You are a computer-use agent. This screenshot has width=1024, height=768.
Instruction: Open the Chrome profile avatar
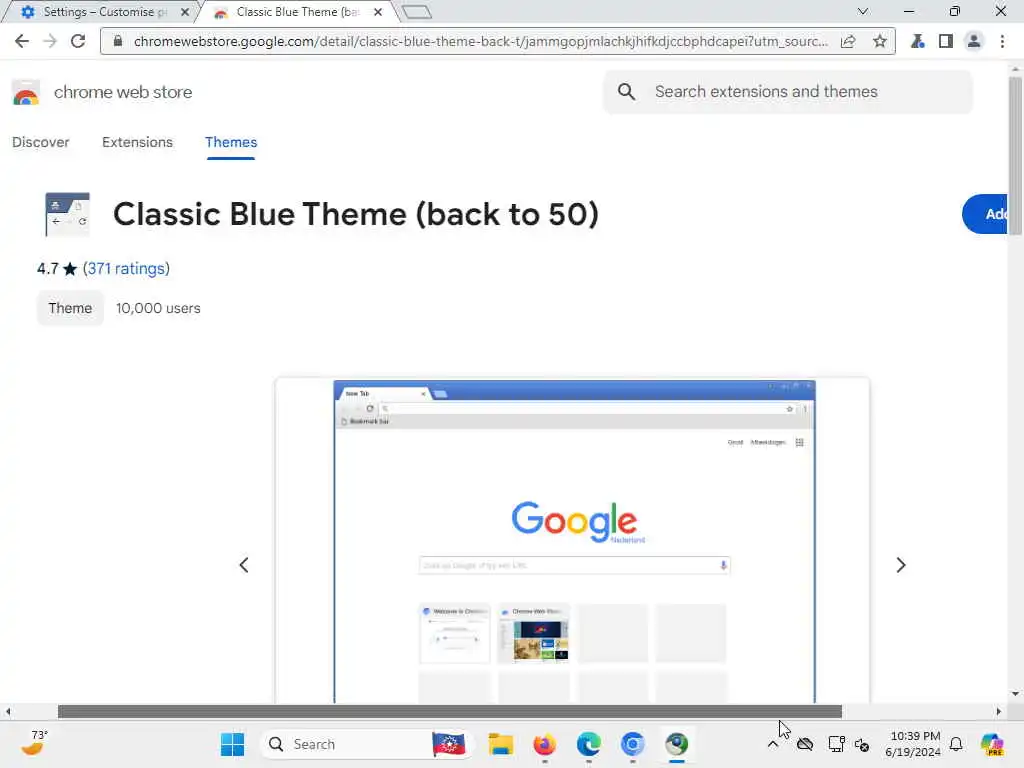coord(974,41)
